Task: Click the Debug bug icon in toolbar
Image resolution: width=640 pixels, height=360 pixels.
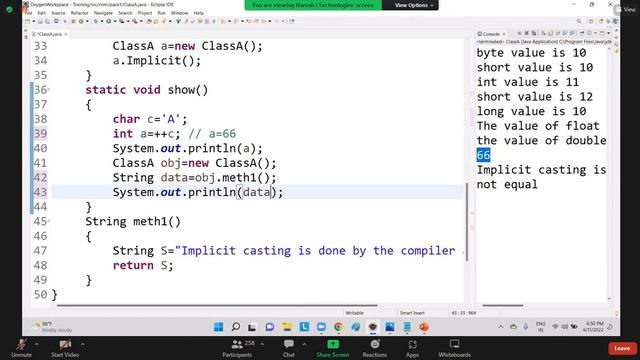Action: click(x=96, y=21)
